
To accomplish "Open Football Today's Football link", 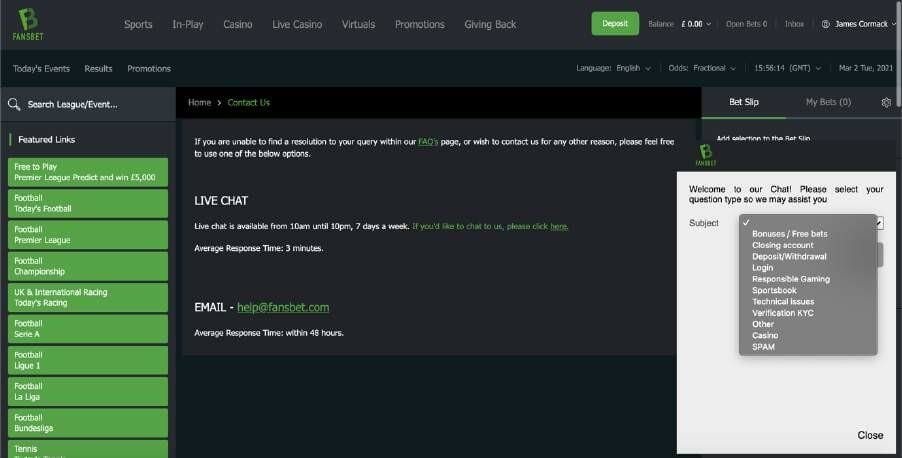I will pos(88,203).
